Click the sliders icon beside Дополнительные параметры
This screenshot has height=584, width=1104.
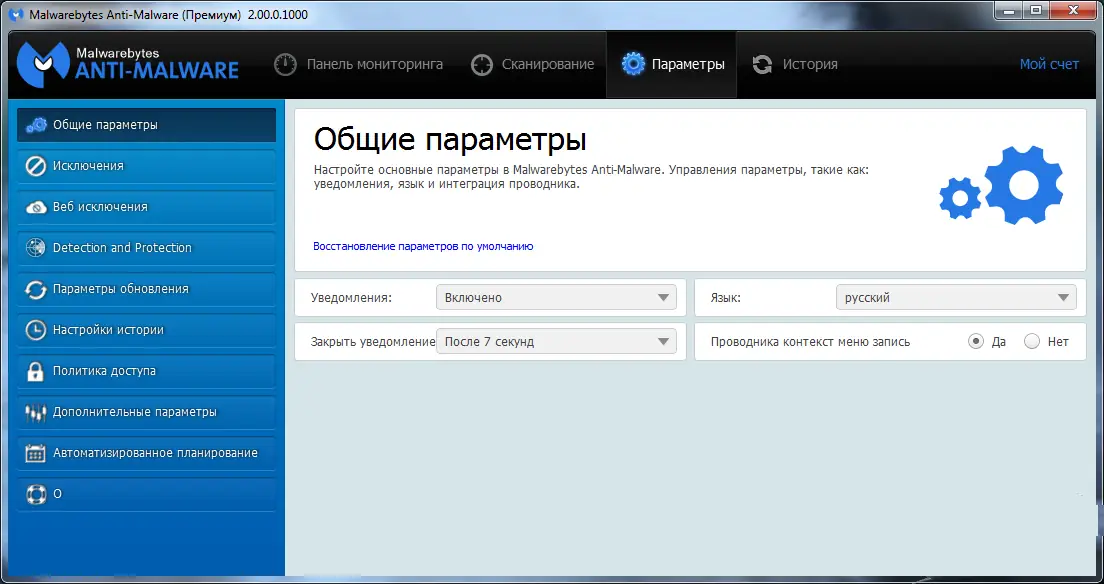pyautogui.click(x=35, y=413)
